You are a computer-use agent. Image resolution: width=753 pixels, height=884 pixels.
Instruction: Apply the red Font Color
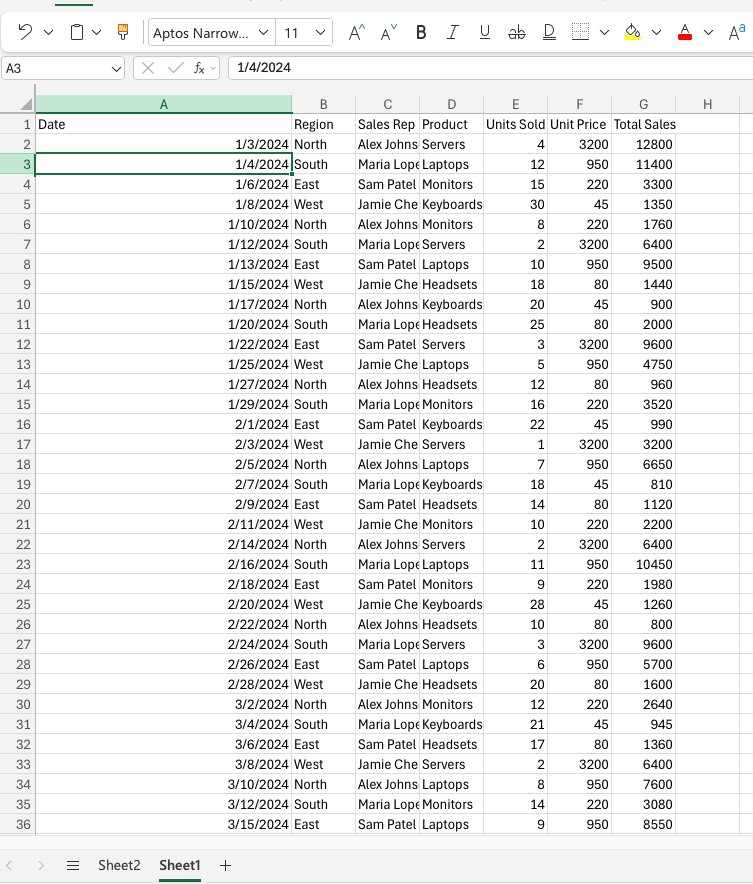[x=685, y=32]
